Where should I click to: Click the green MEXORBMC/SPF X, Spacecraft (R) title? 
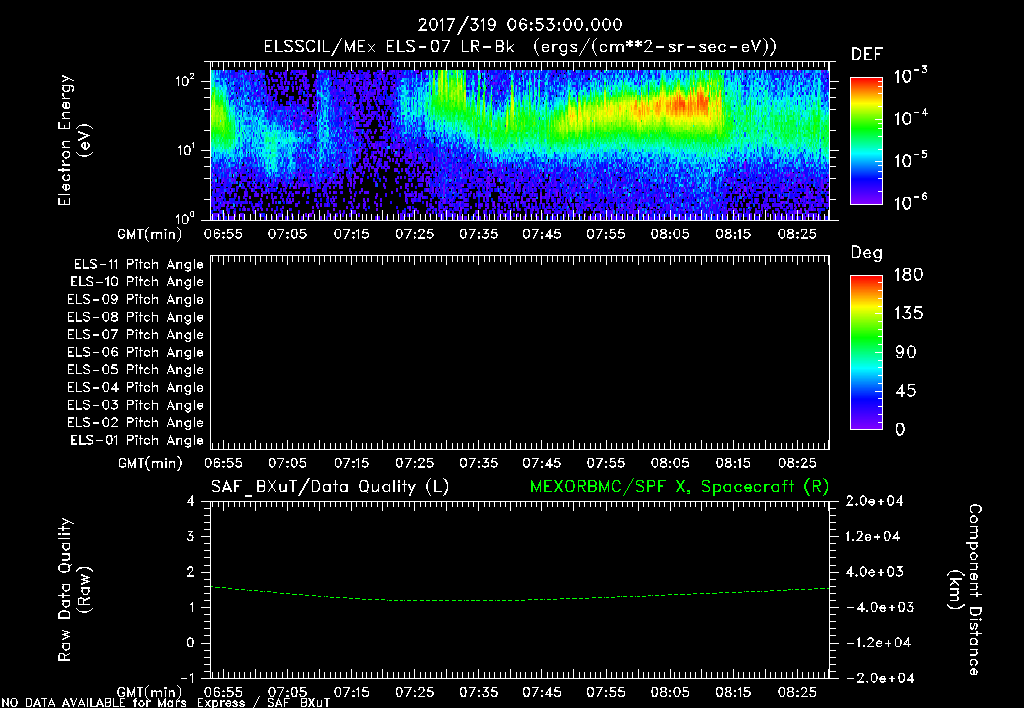[x=679, y=487]
